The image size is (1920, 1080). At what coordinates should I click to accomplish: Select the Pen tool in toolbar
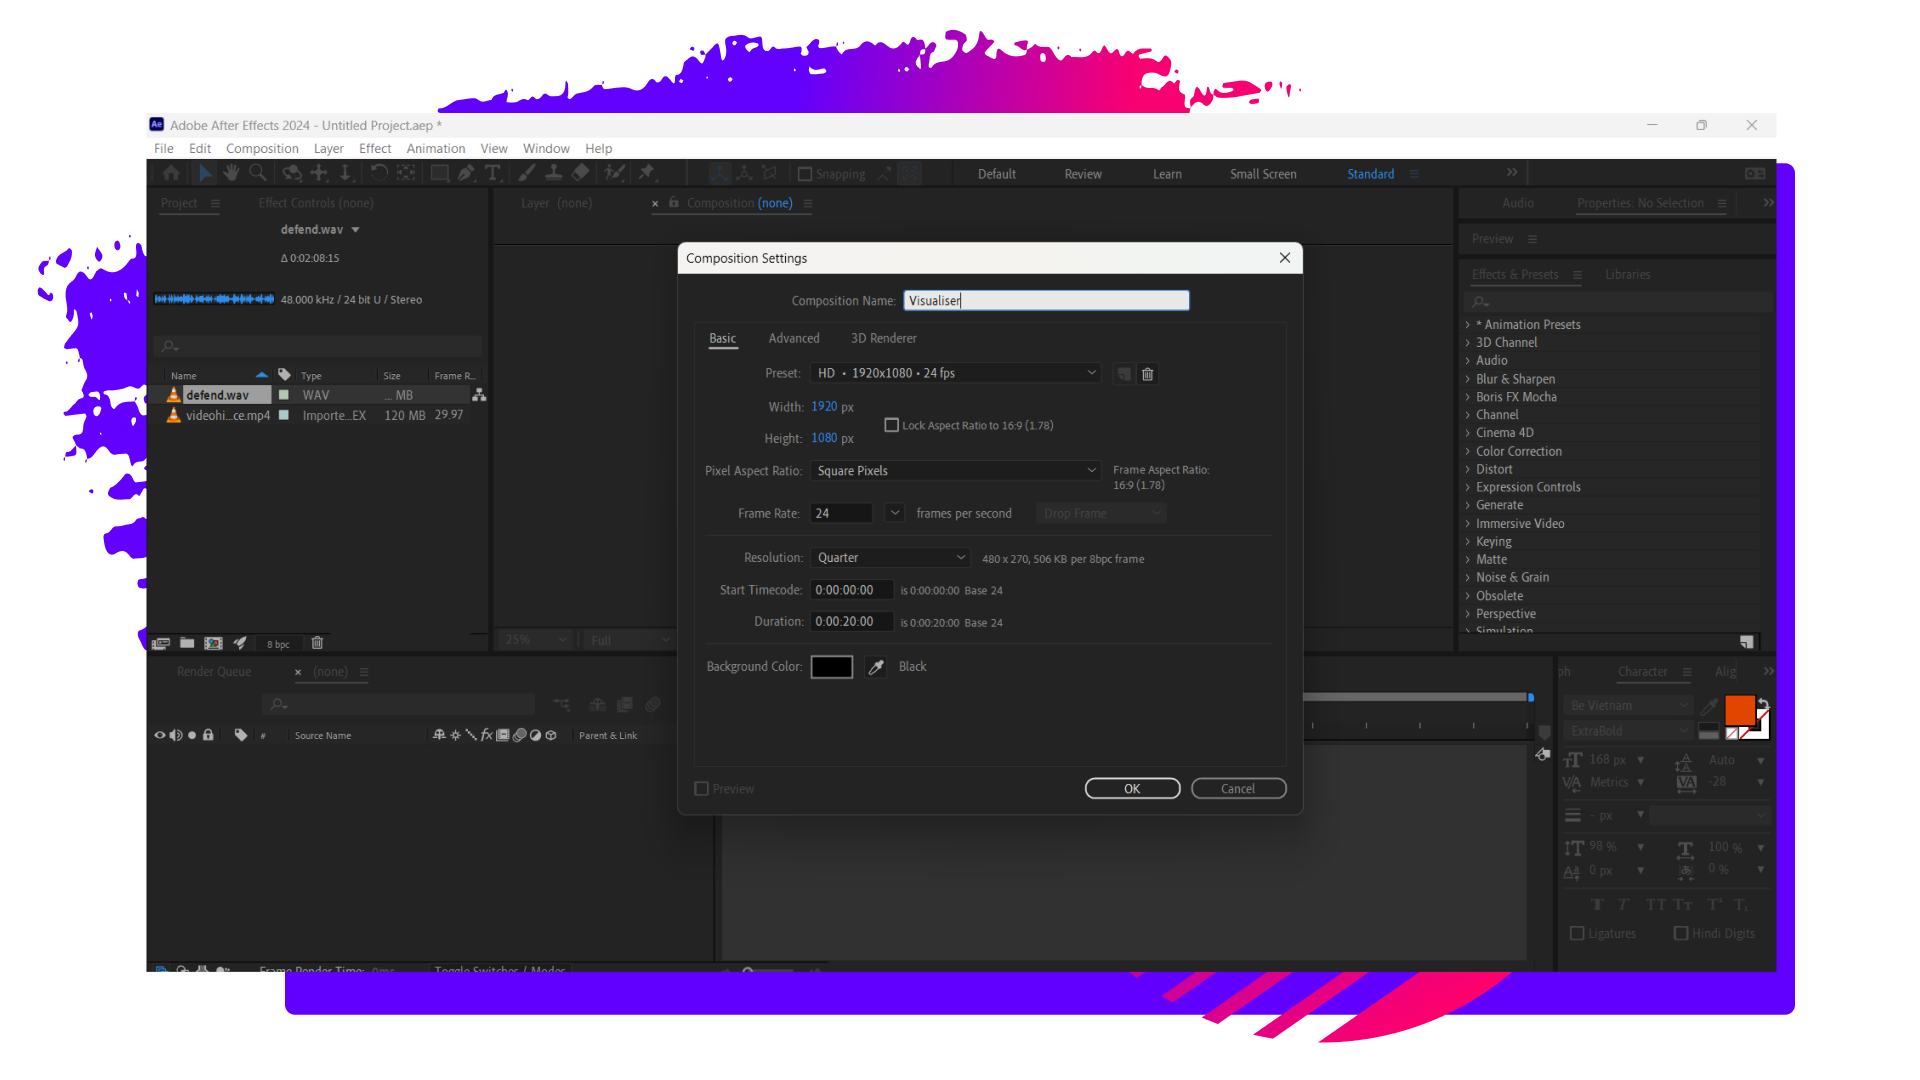(x=466, y=173)
